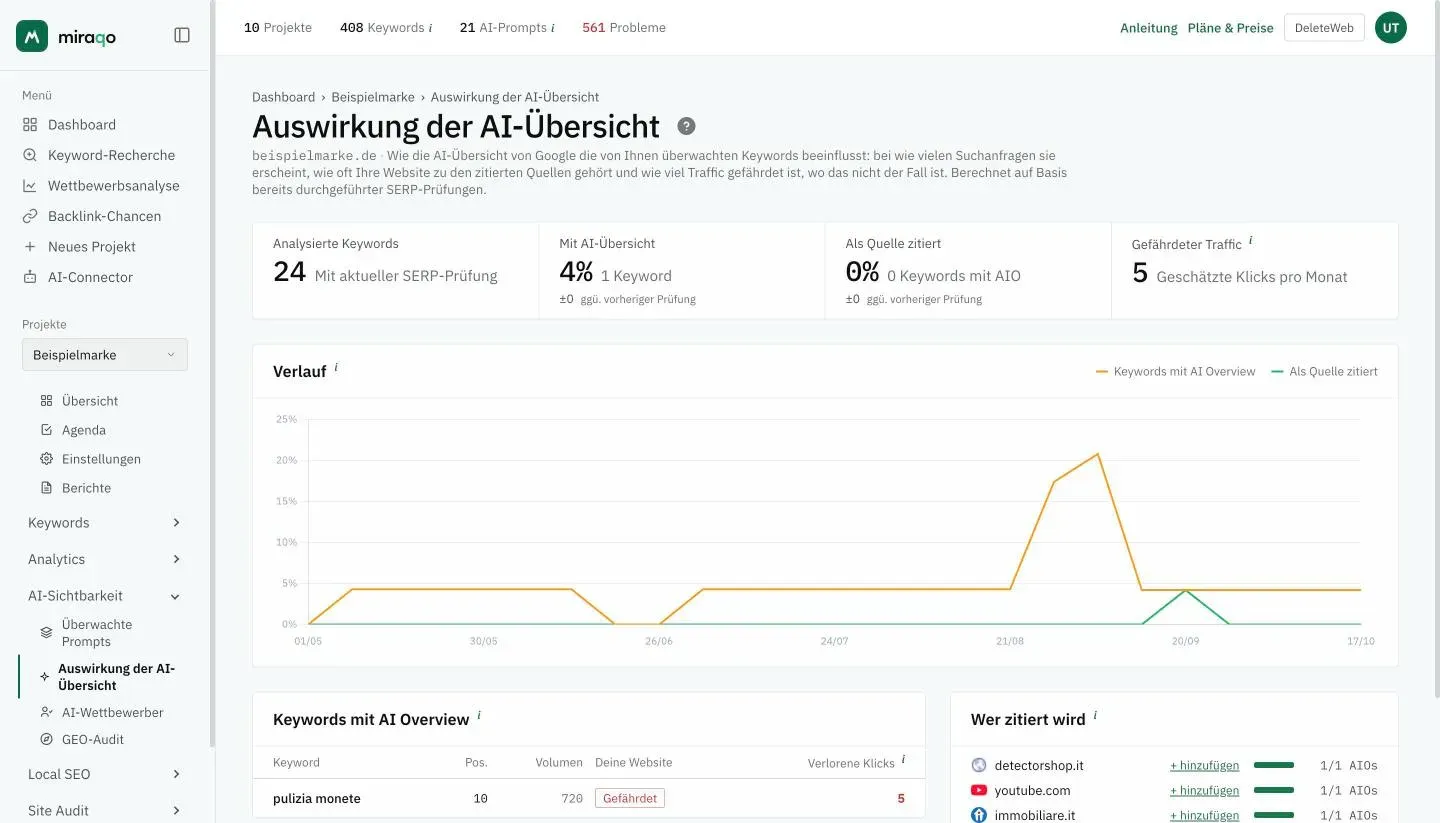The image size is (1440, 823).
Task: Expand the Local SEO section
Action: click(105, 774)
